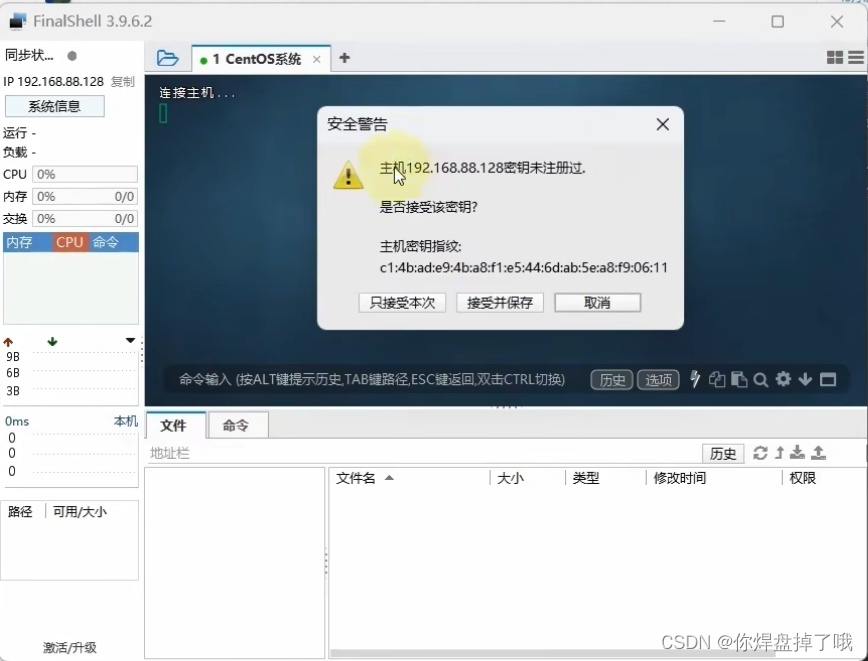This screenshot has height=661, width=868.
Task: Click the fullscreen terminal window icon
Action: [x=828, y=380]
